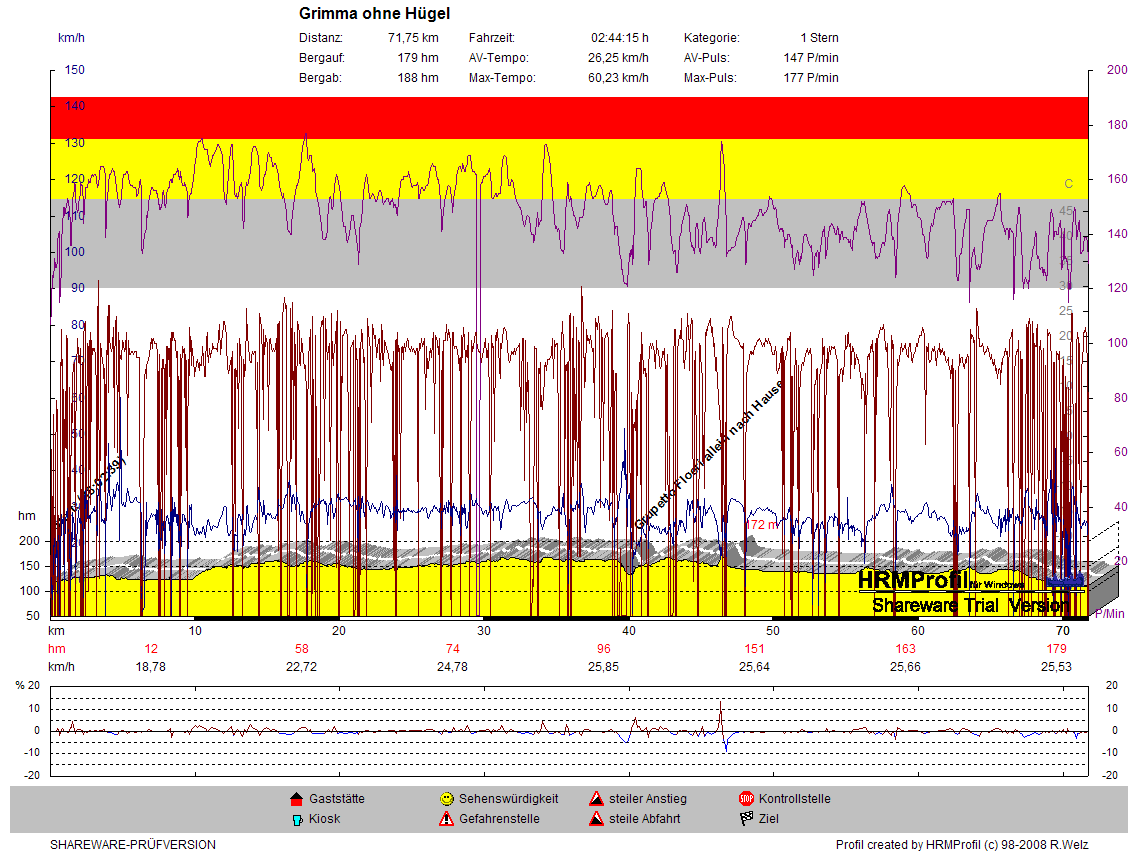The width and height of the screenshot is (1138, 851).
Task: Click the HRMProfil Shareware Trial Version watermark
Action: click(x=966, y=592)
